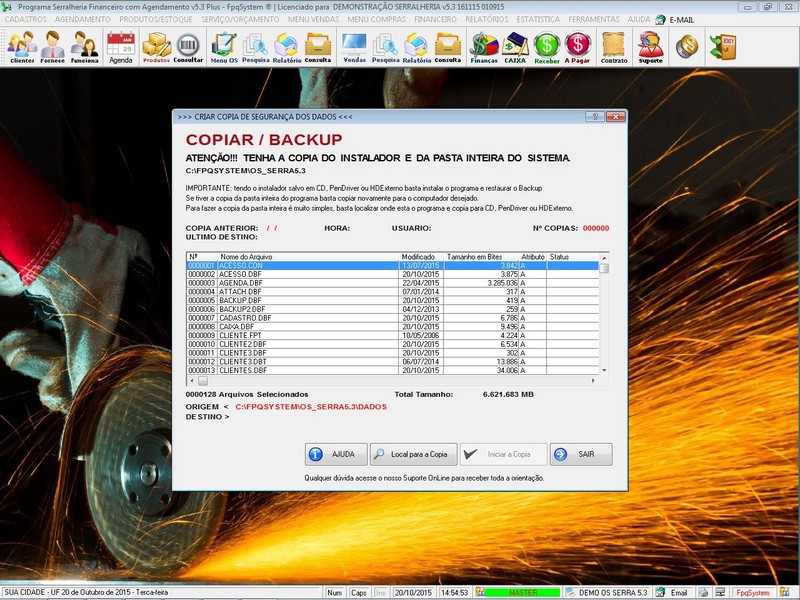This screenshot has height=600, width=800.
Task: Click the Iniciar a Copia button
Action: coord(503,454)
